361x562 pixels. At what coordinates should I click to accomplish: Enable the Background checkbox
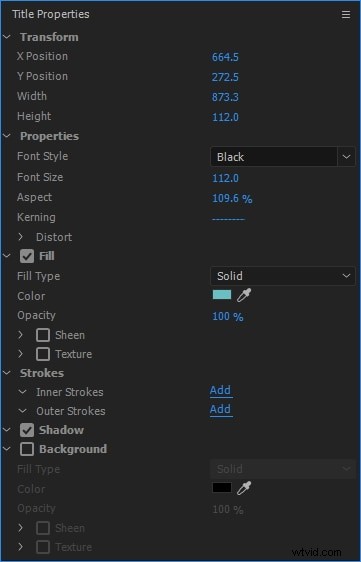click(27, 449)
